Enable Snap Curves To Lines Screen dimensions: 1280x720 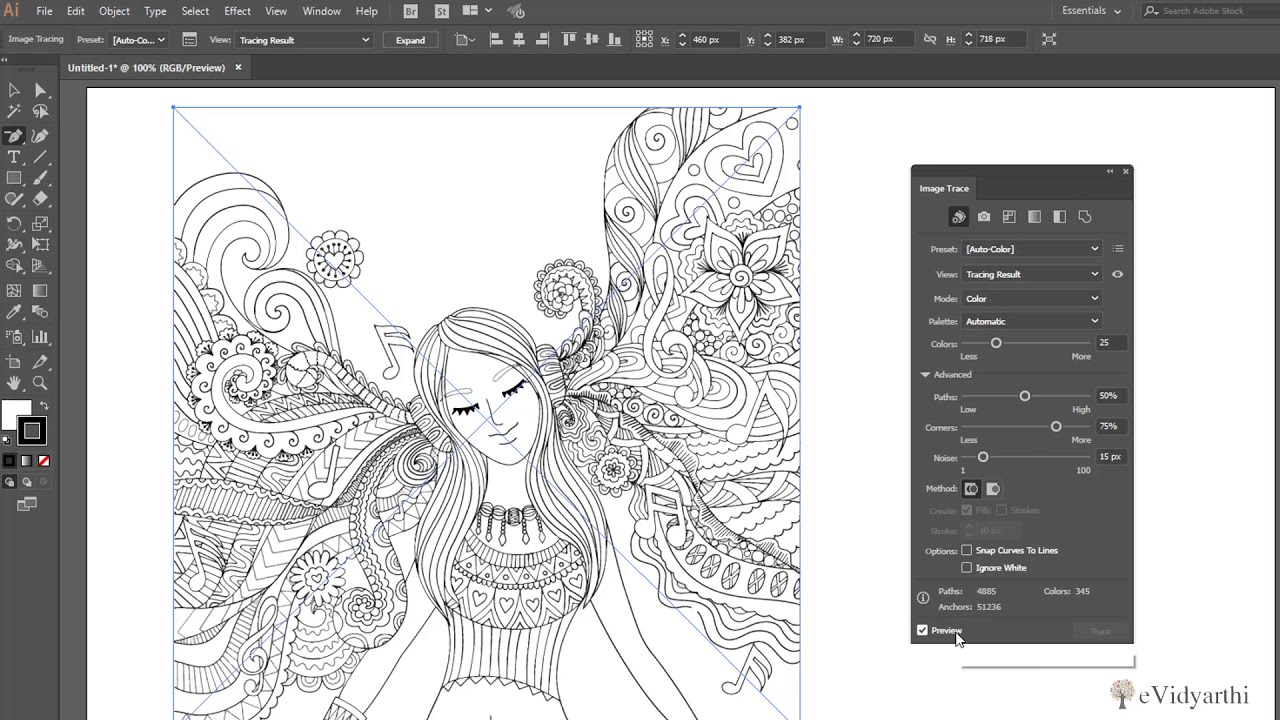point(967,551)
